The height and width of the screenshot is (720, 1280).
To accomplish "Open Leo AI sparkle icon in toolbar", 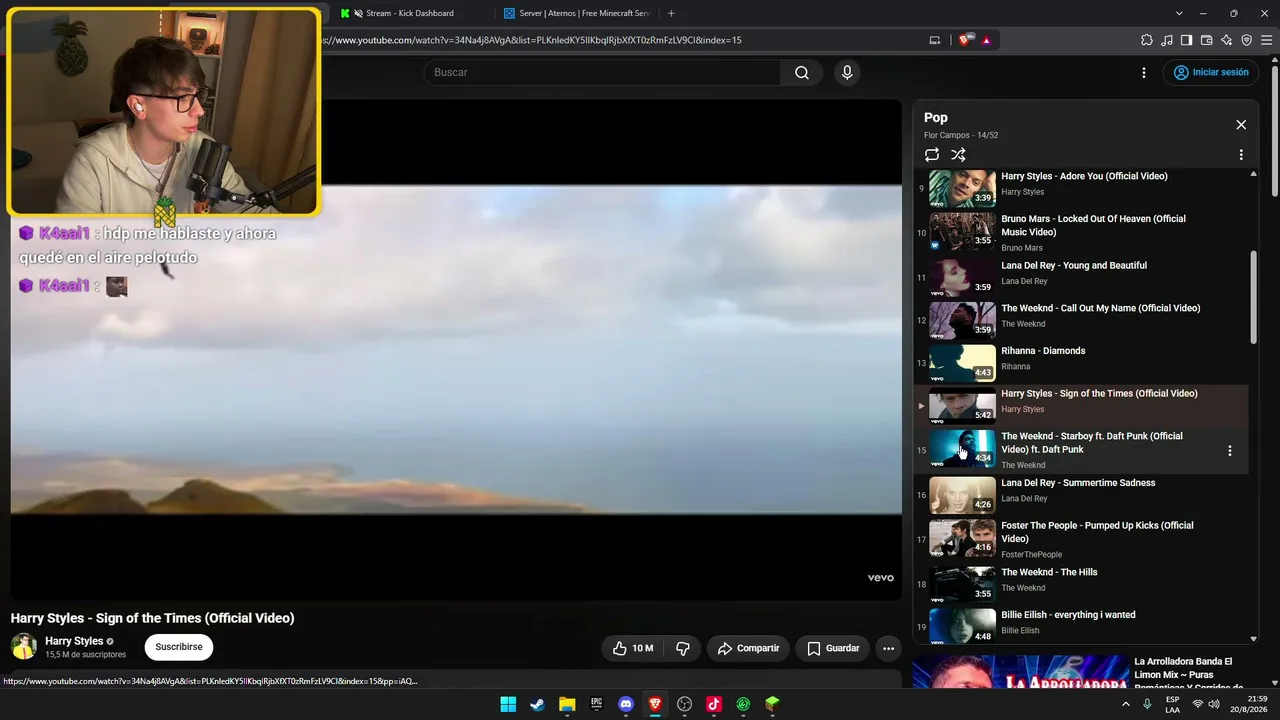I will [x=1226, y=40].
